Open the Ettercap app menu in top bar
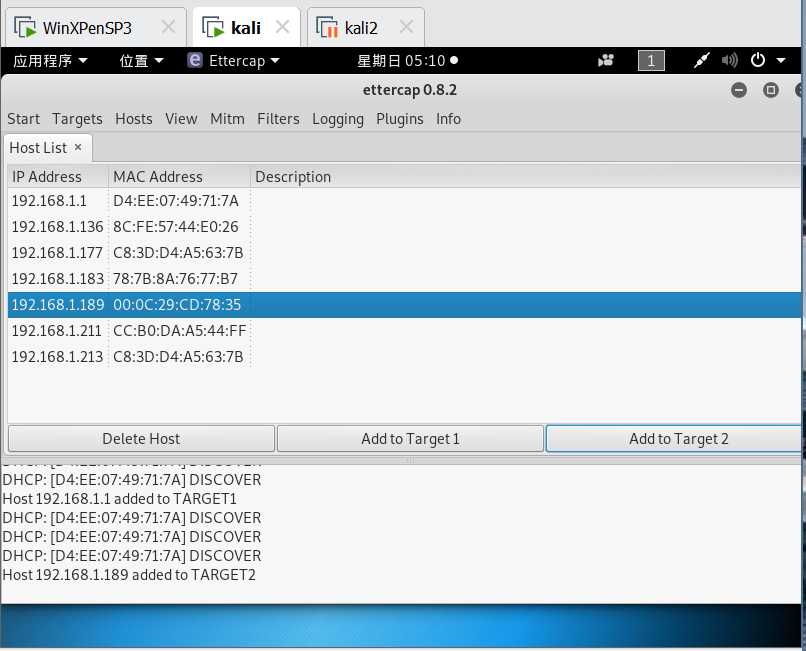 point(234,61)
